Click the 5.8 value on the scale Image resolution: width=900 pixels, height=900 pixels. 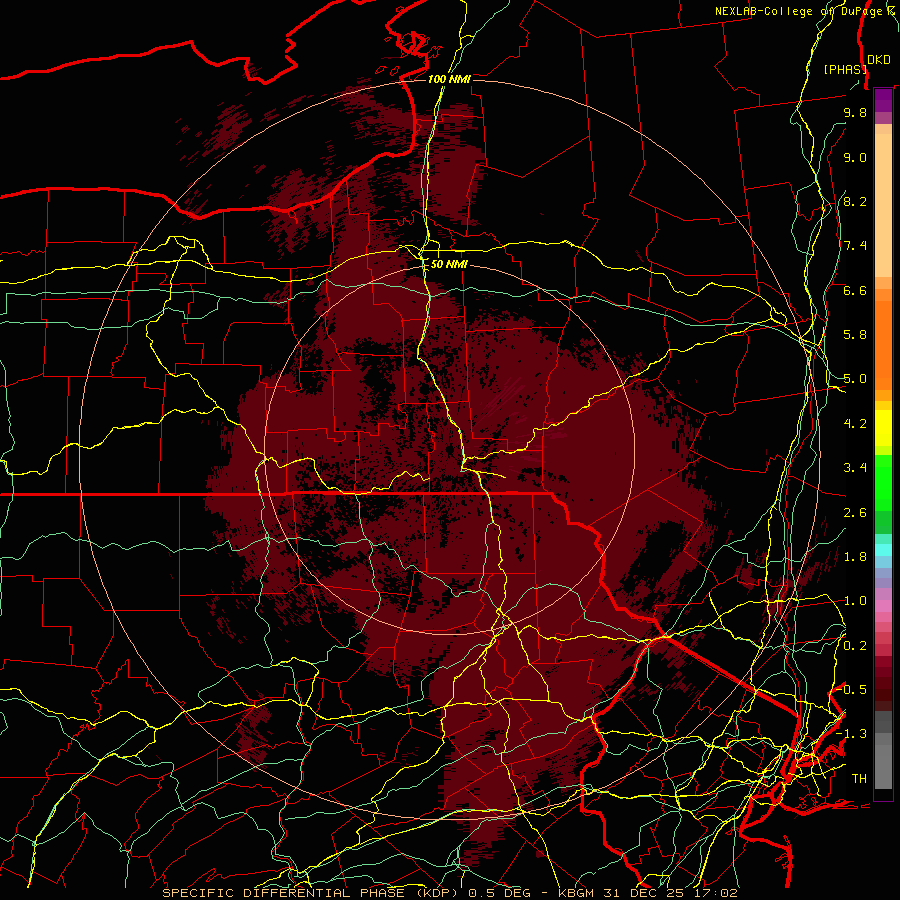[x=855, y=335]
